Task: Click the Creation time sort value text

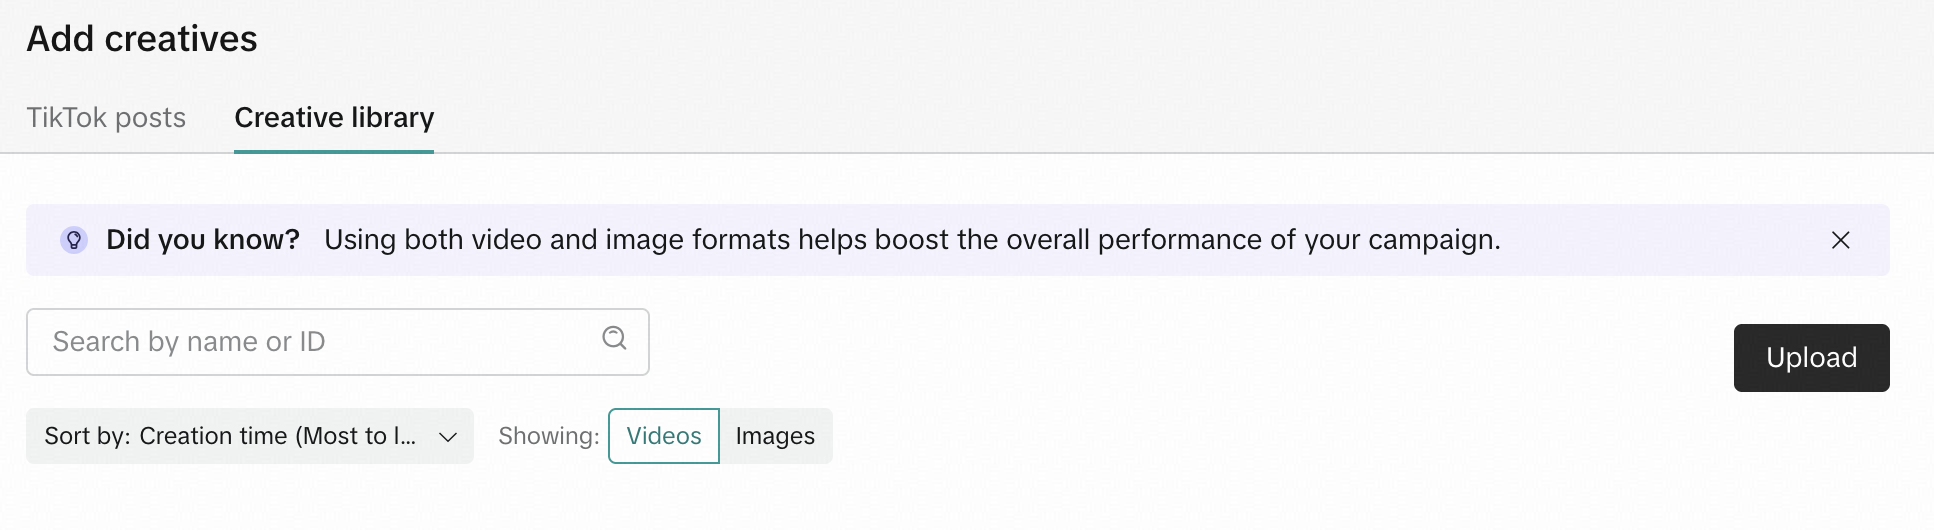Action: pyautogui.click(x=277, y=436)
